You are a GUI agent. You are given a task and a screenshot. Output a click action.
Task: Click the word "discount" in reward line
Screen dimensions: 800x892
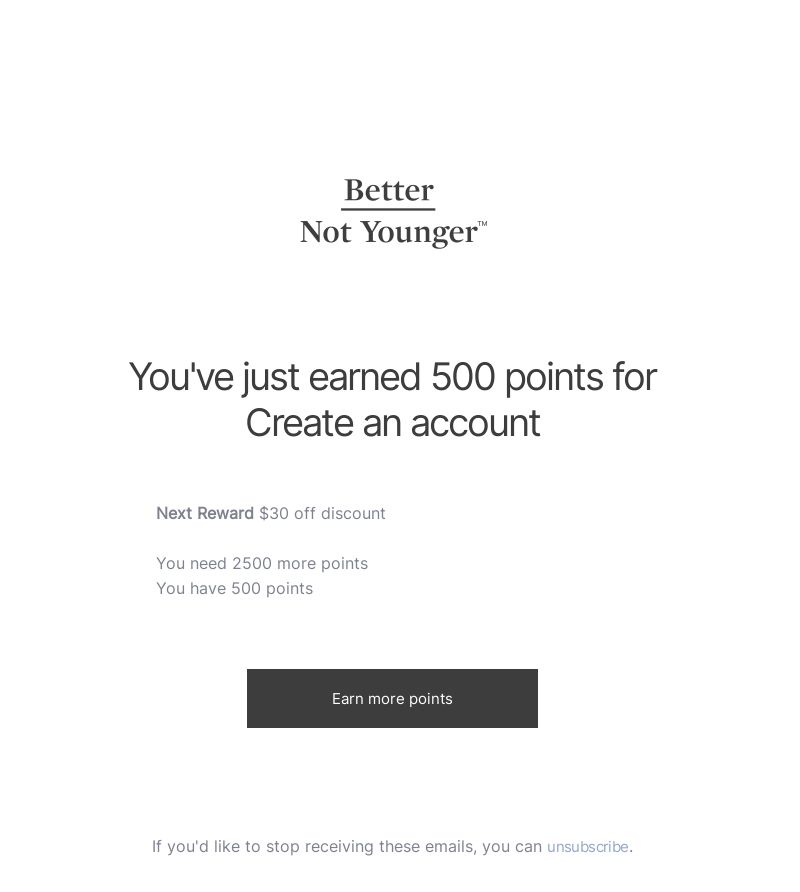(x=353, y=513)
